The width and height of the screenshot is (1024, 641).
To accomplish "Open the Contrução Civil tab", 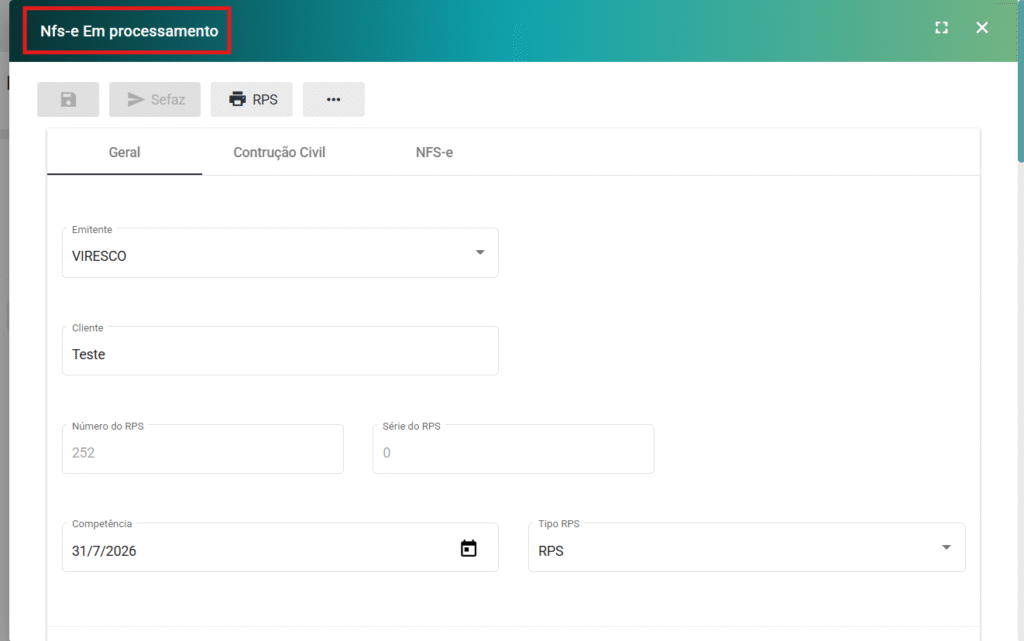I will pyautogui.click(x=279, y=152).
